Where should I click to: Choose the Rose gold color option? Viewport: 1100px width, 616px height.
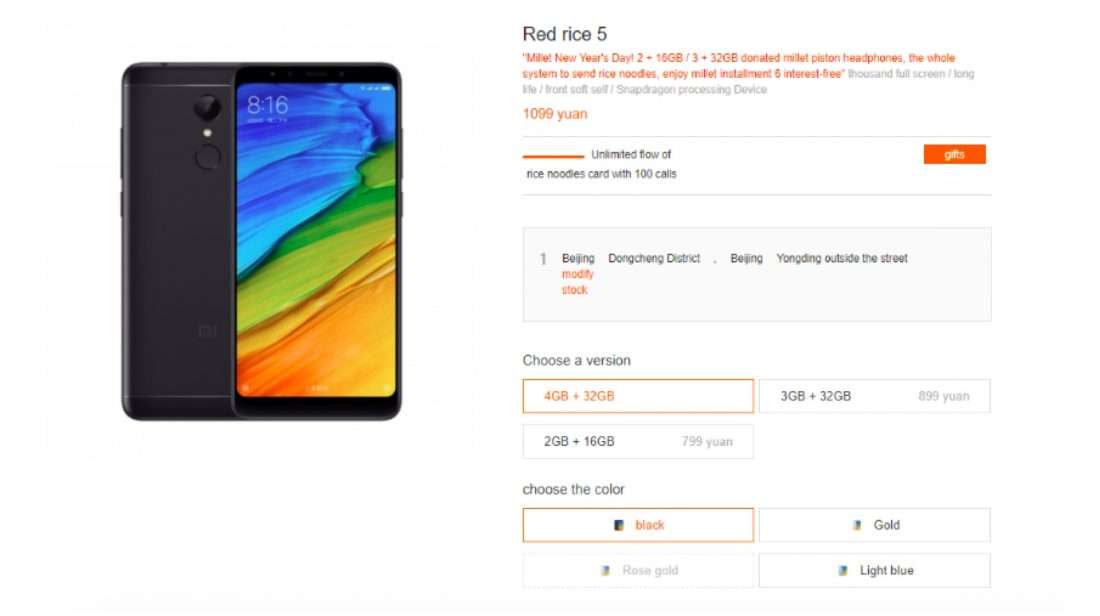tap(638, 570)
